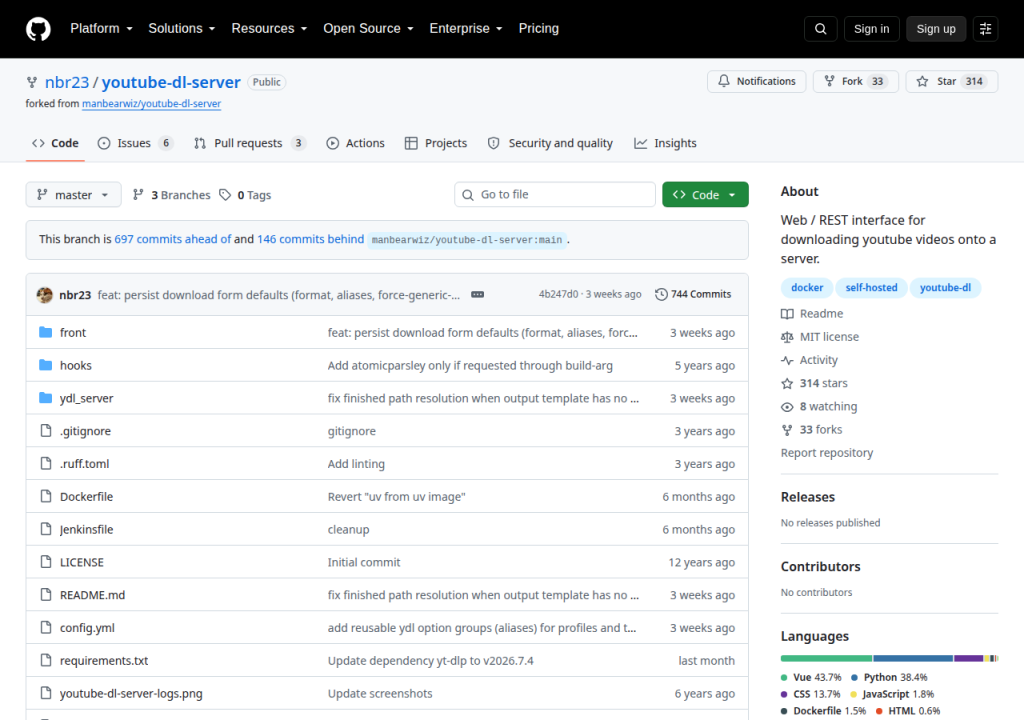Star the repository with the Star button
1024x720 pixels.
point(952,81)
